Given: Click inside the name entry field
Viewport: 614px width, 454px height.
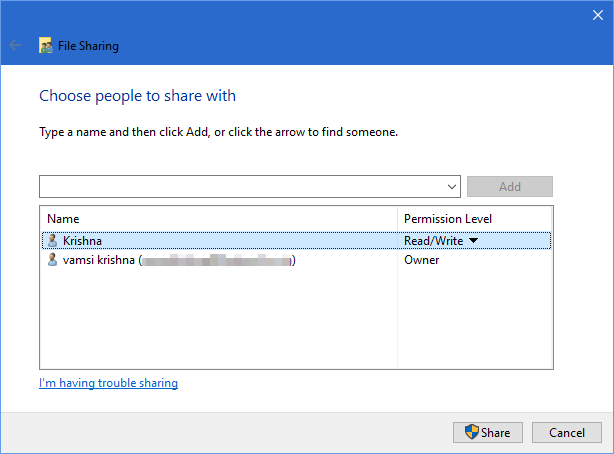Looking at the screenshot, I should tap(240, 187).
